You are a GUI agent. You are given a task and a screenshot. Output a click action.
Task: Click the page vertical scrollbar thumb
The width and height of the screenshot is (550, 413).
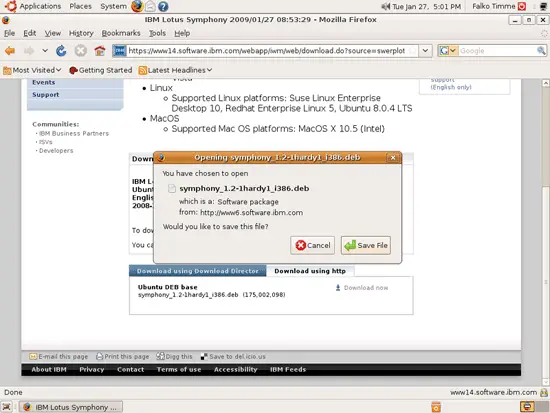(545, 283)
